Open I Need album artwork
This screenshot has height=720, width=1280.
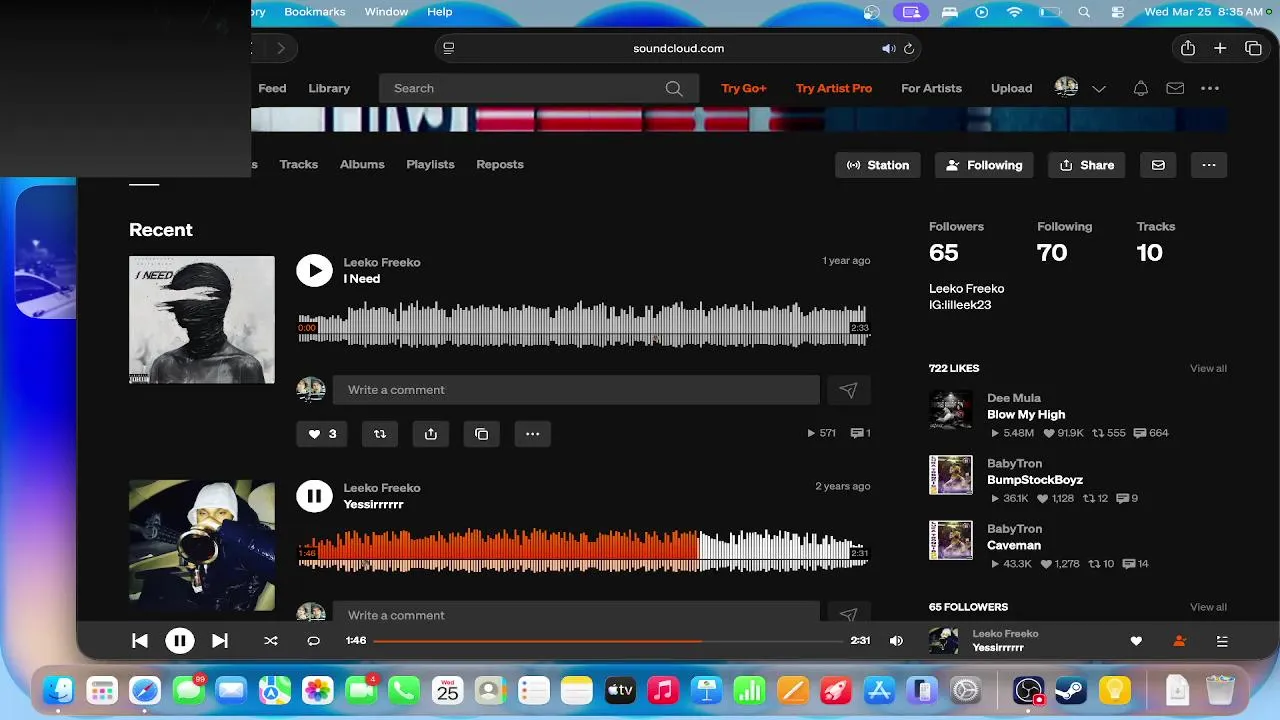202,320
